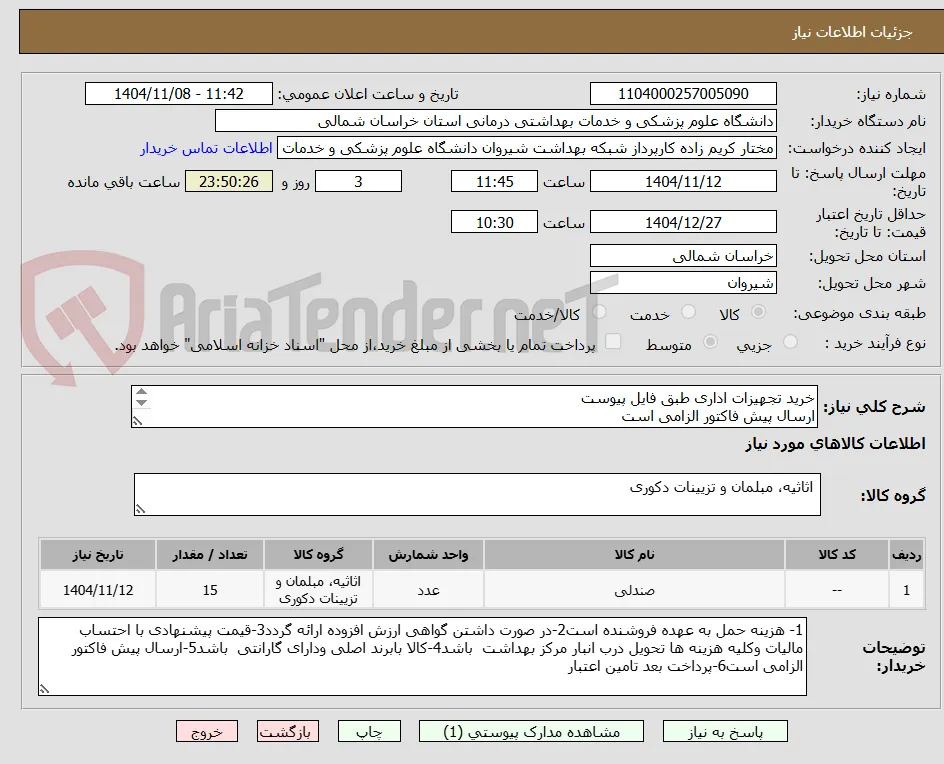Click the کد کالا column header

837,554
